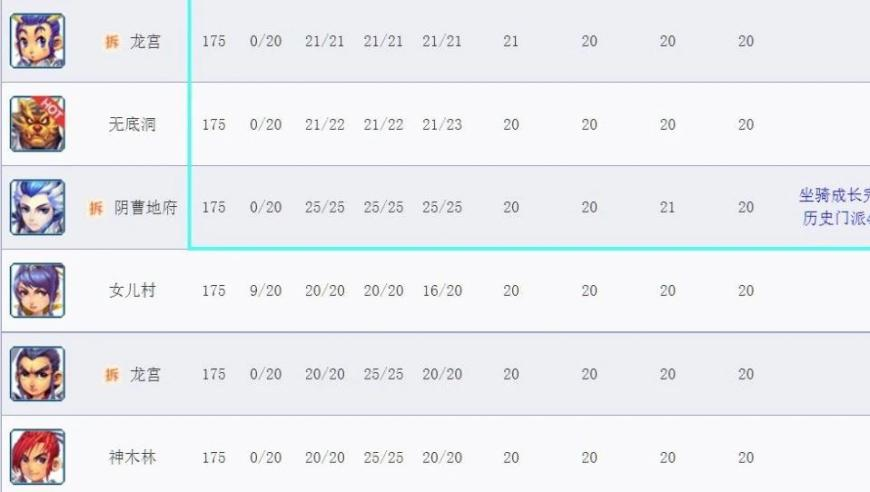Click the 9/20 value in 女儿村 row
Image resolution: width=870 pixels, height=492 pixels.
[266, 291]
